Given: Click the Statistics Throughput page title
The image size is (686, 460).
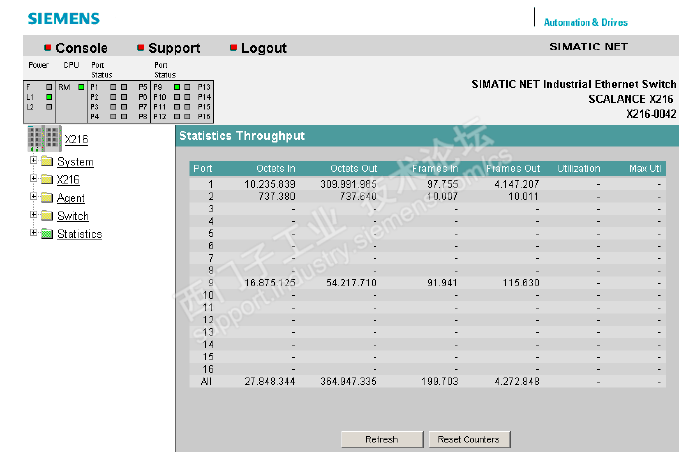Looking at the screenshot, I should (x=242, y=136).
